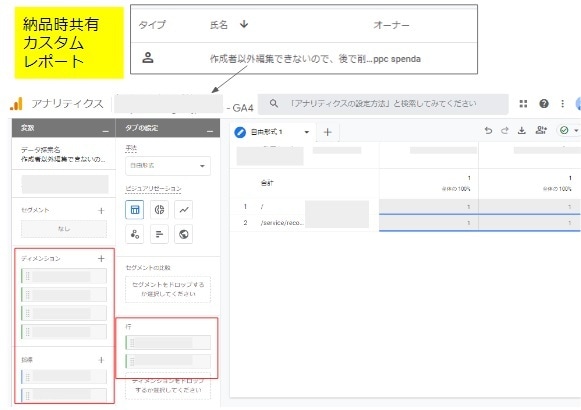
Task: Add a new dimension with plus icon
Action: (x=101, y=259)
